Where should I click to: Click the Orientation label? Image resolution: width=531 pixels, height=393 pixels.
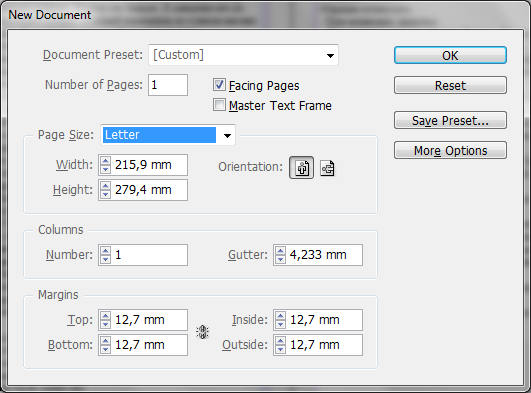(x=250, y=167)
